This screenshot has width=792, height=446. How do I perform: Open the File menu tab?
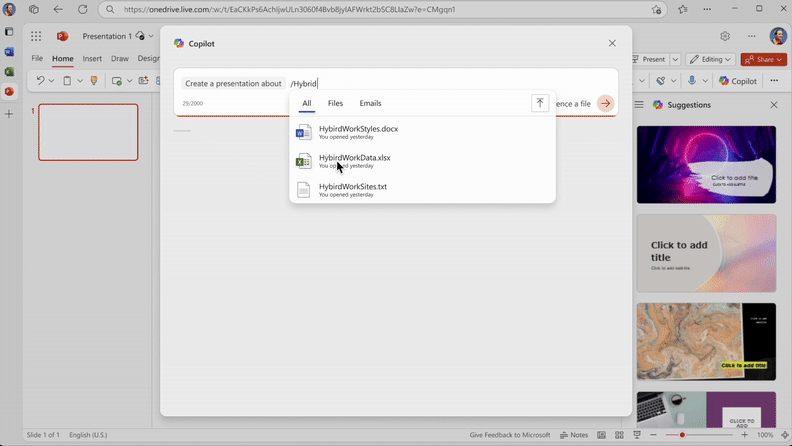(37, 59)
